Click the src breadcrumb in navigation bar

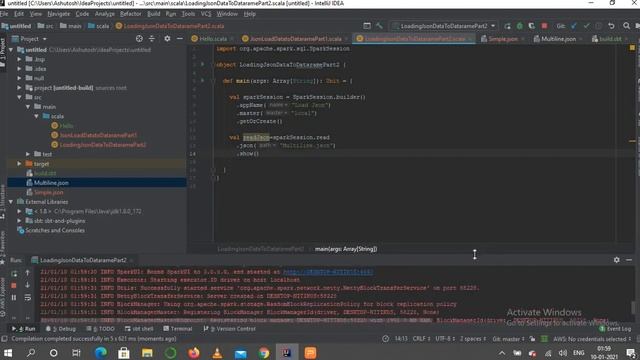click(x=46, y=26)
